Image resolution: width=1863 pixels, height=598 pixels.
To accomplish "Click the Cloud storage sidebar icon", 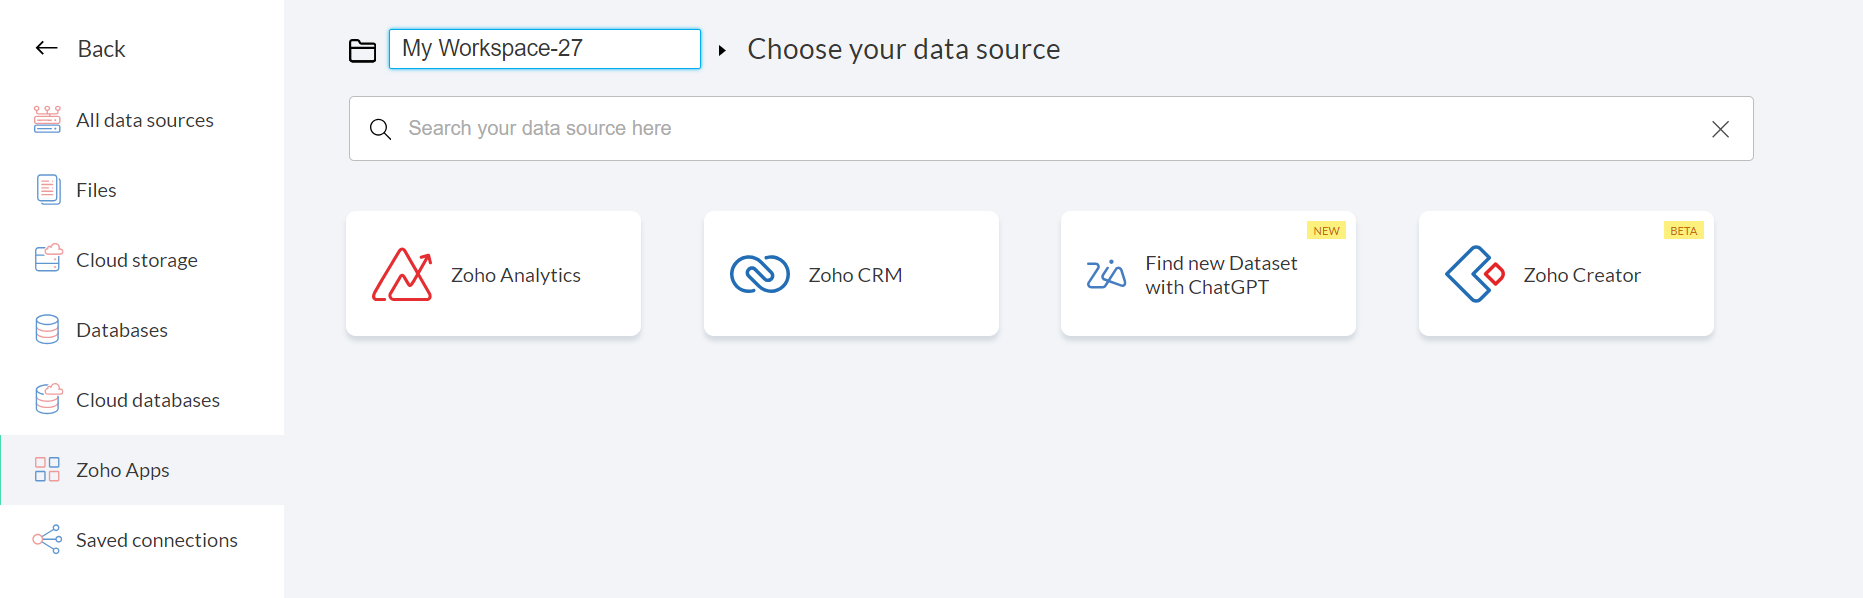I will 47,259.
